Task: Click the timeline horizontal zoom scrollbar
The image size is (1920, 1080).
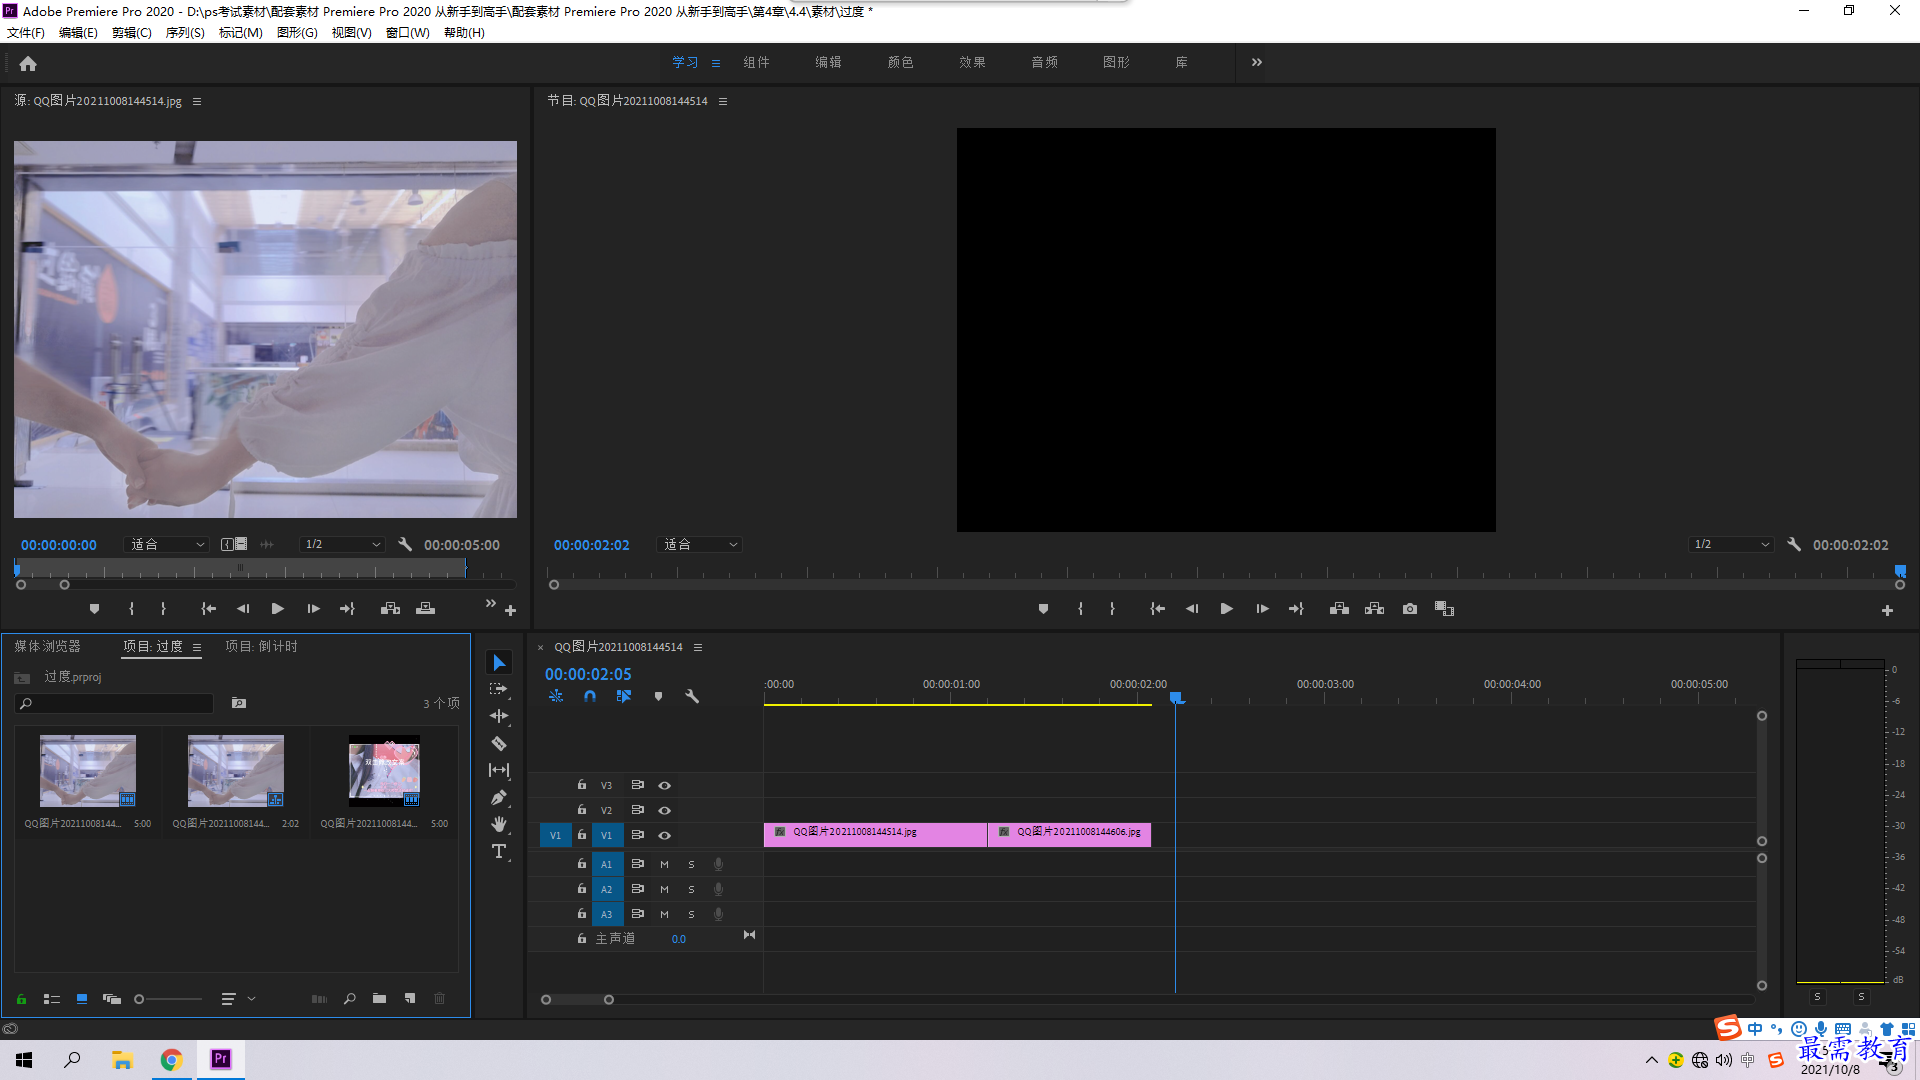Action: coord(577,1000)
